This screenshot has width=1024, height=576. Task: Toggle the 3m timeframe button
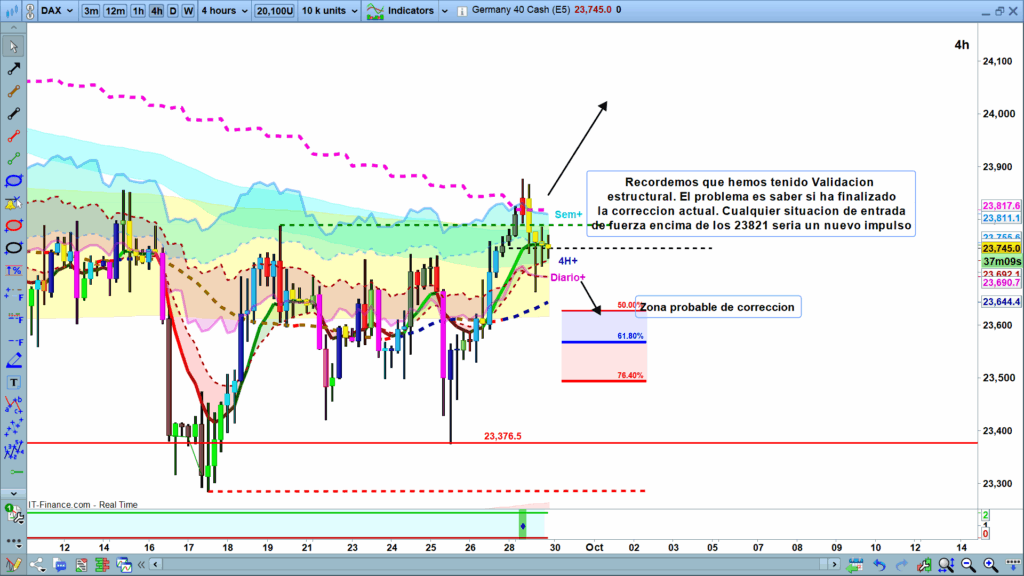pos(90,10)
